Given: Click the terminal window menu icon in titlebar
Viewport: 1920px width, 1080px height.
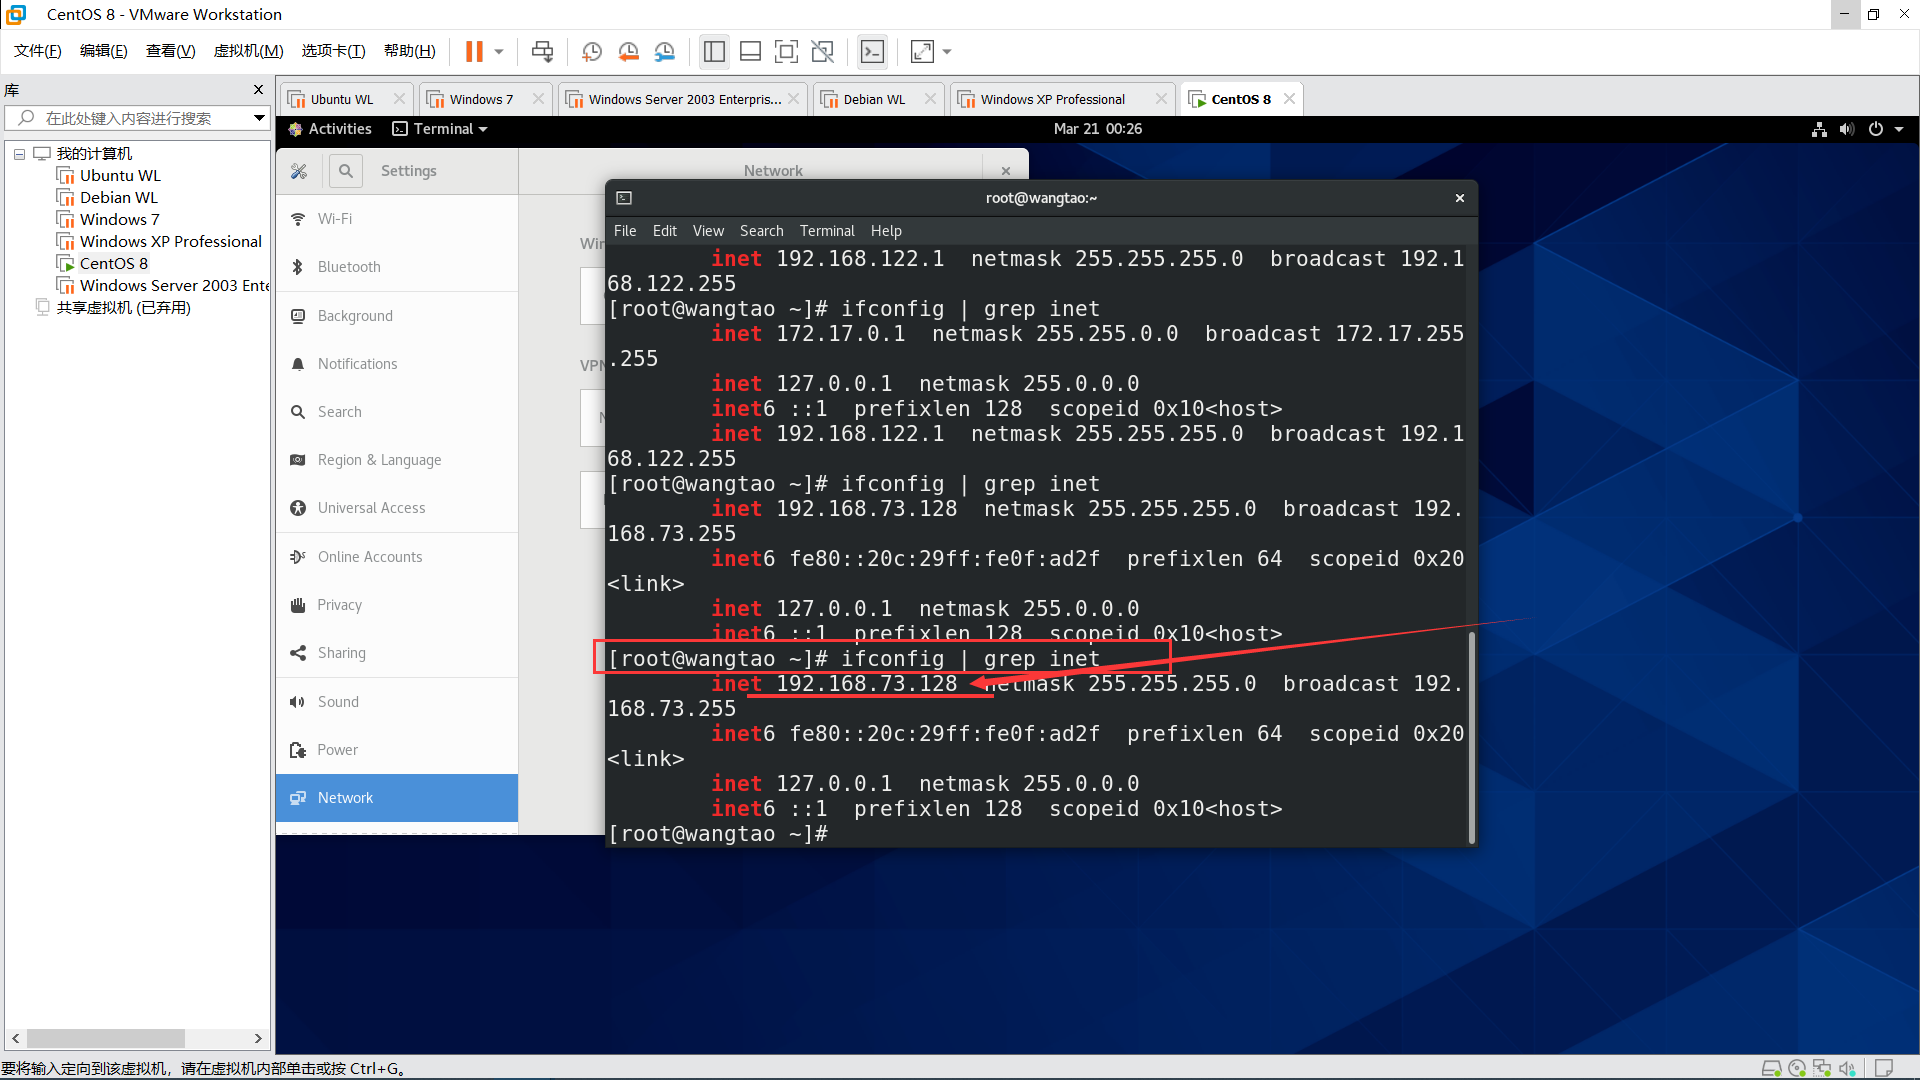Looking at the screenshot, I should (624, 198).
